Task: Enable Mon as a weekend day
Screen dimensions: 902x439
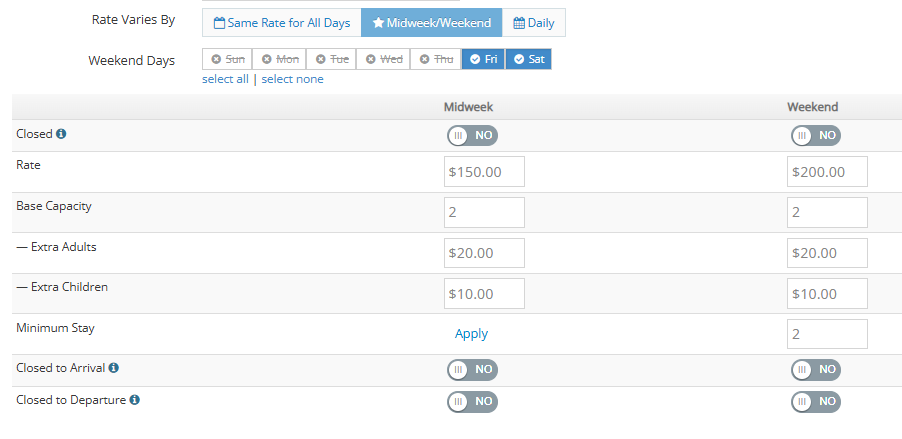Action: click(279, 59)
